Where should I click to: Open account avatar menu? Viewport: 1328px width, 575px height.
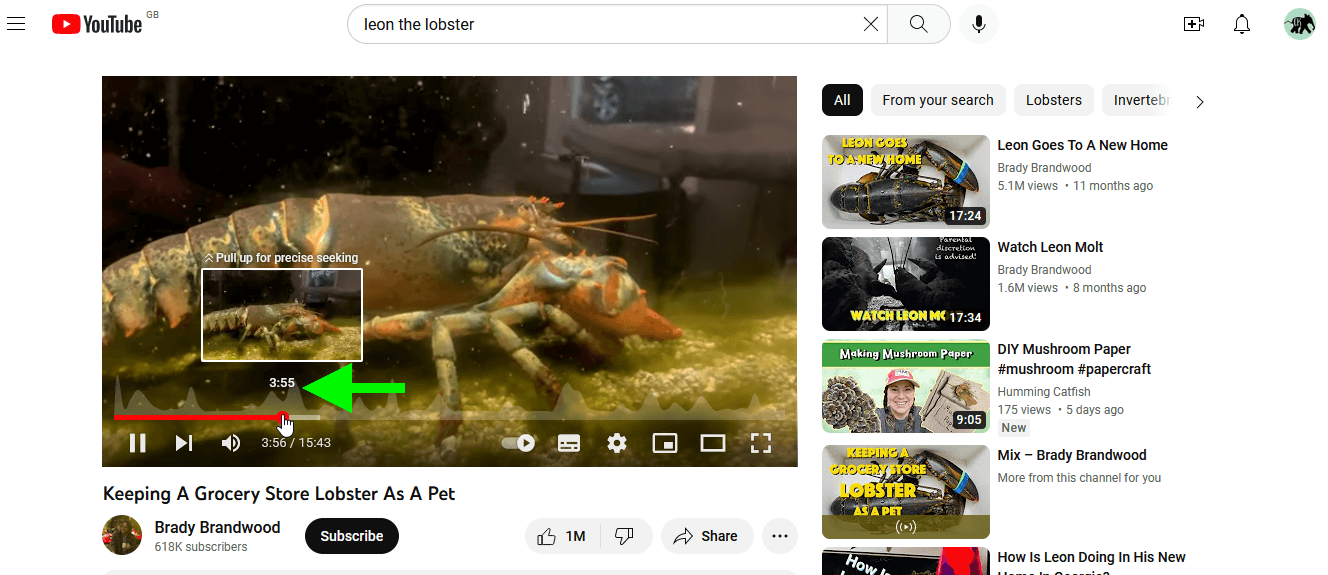click(x=1299, y=24)
